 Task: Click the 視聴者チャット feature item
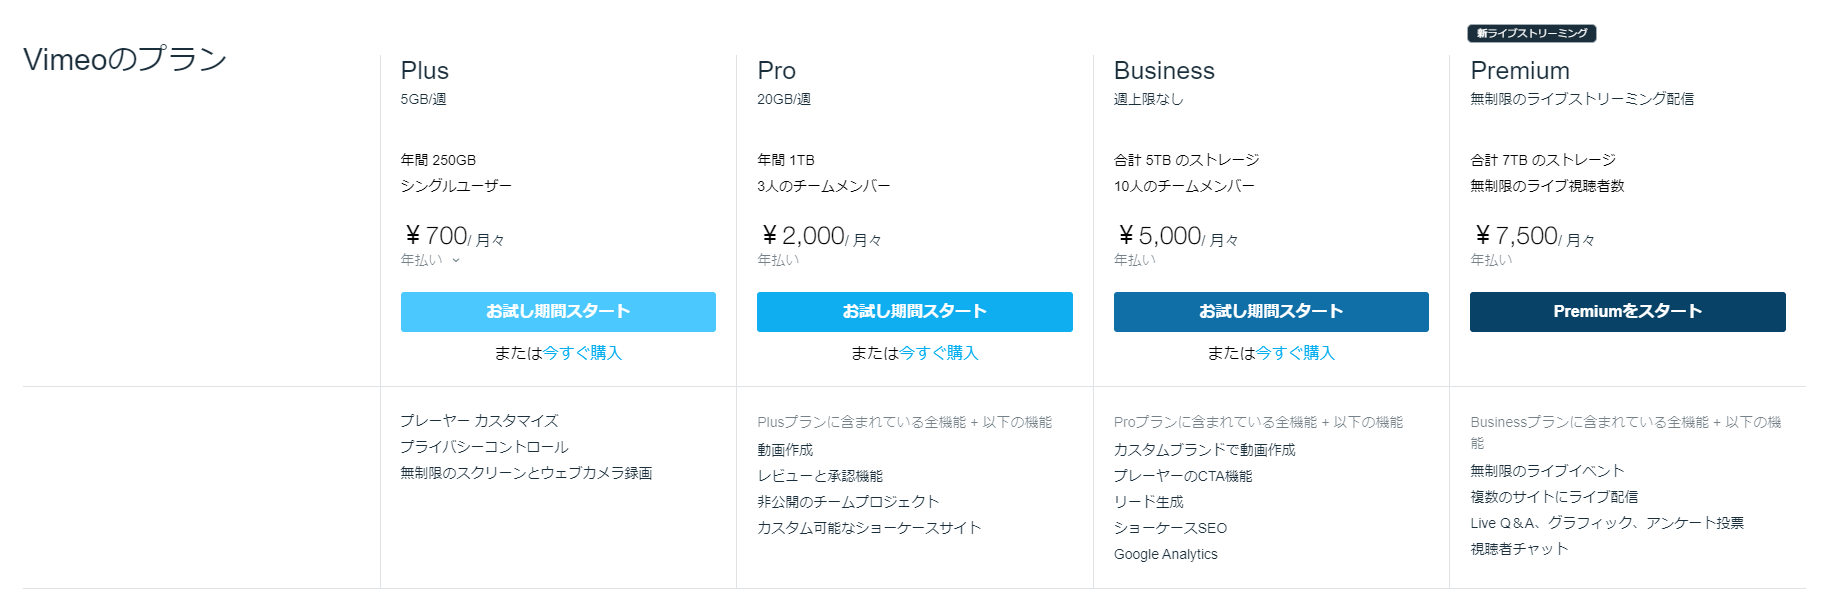(x=1519, y=549)
